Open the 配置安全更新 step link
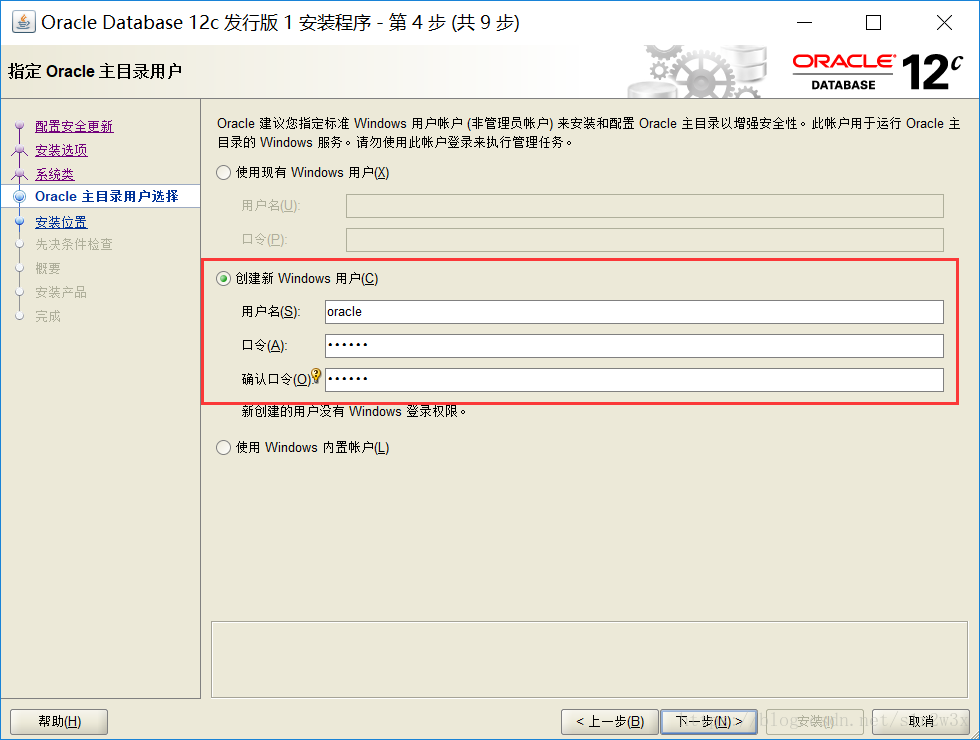 point(74,126)
